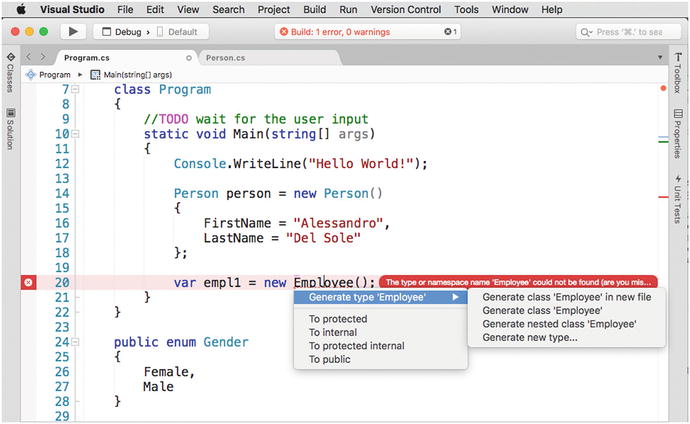The width and height of the screenshot is (690, 424).
Task: Start debugging with the Run play button
Action: (x=73, y=32)
